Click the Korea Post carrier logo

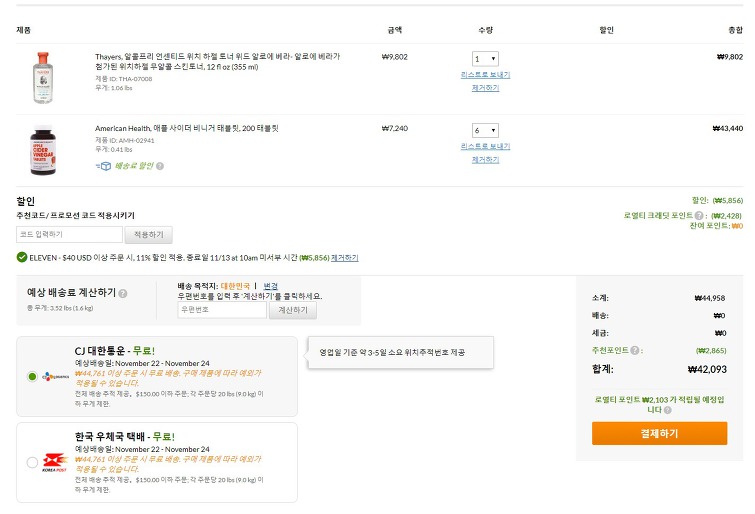pos(54,462)
